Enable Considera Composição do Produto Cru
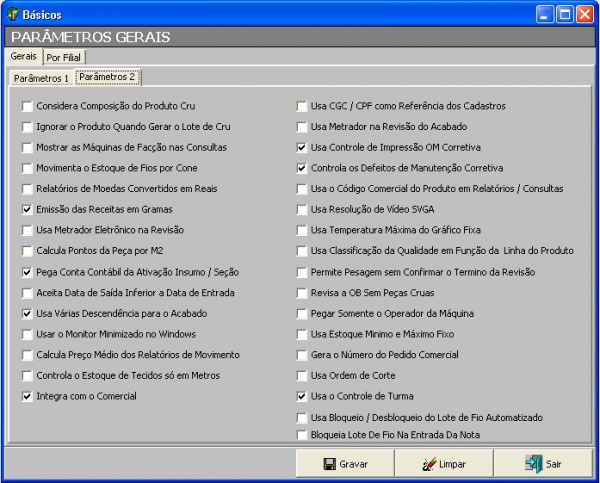This screenshot has height=483, width=600. (27, 105)
